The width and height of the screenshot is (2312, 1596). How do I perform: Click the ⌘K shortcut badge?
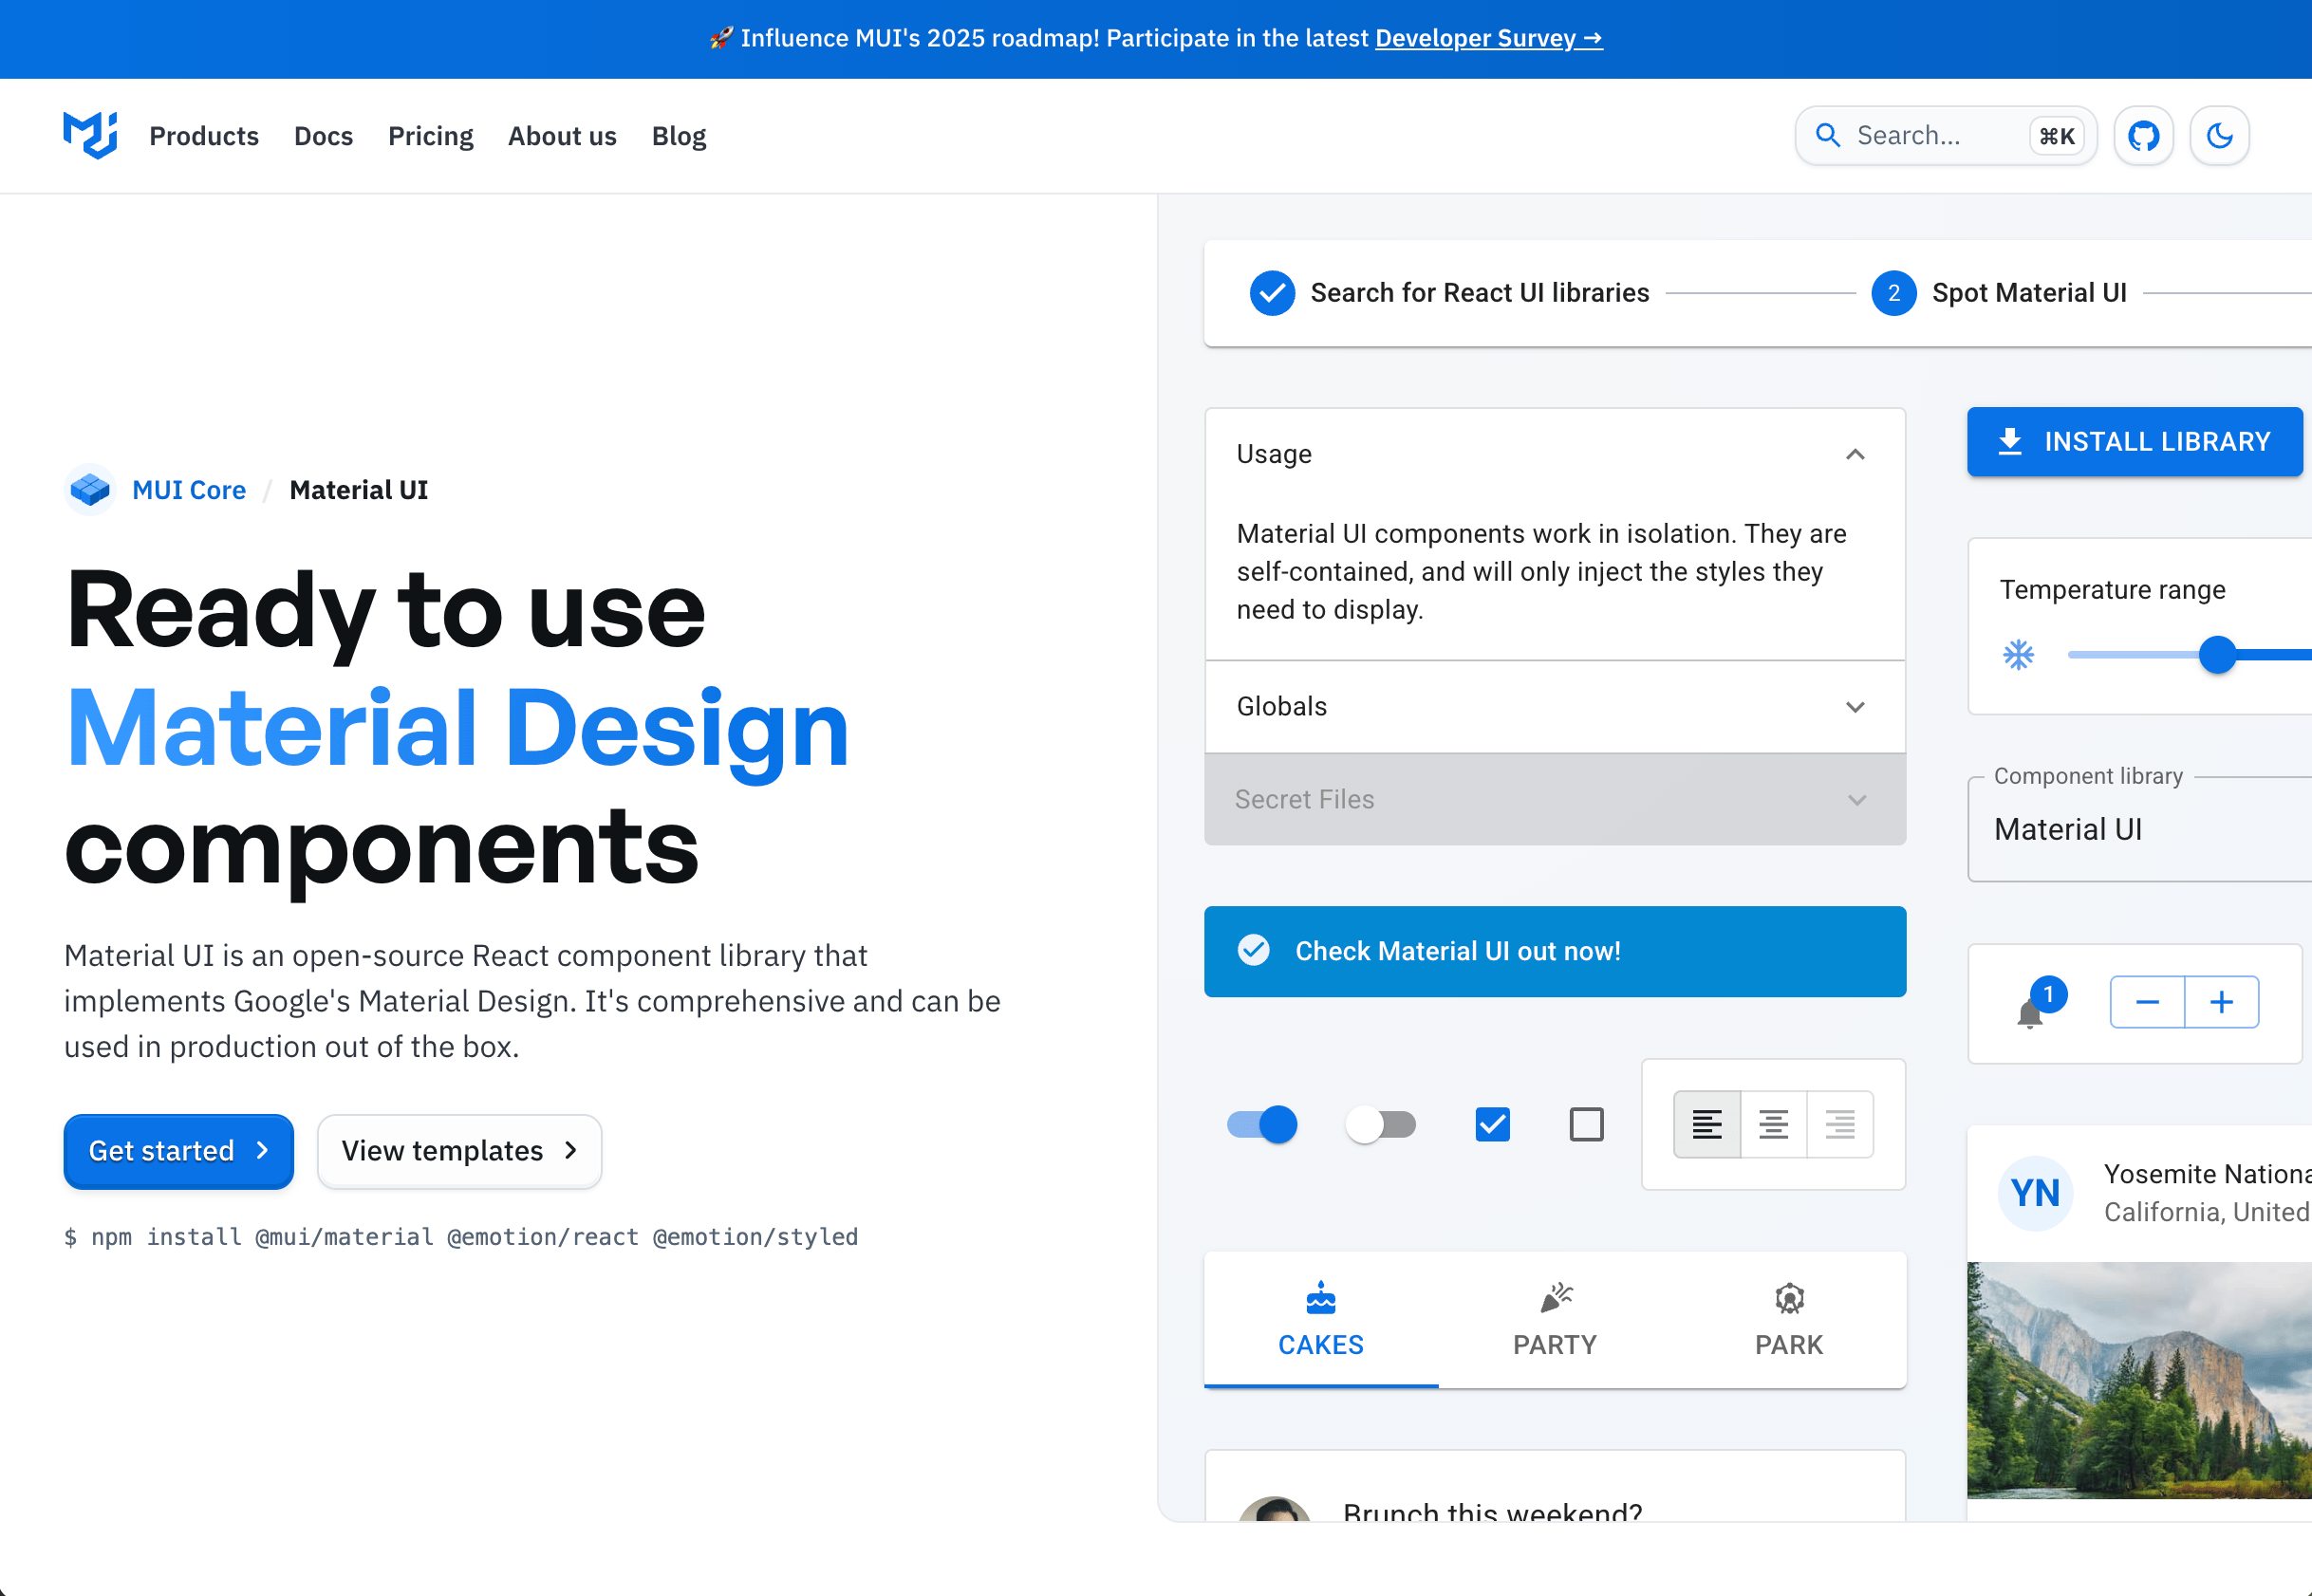pyautogui.click(x=2056, y=136)
